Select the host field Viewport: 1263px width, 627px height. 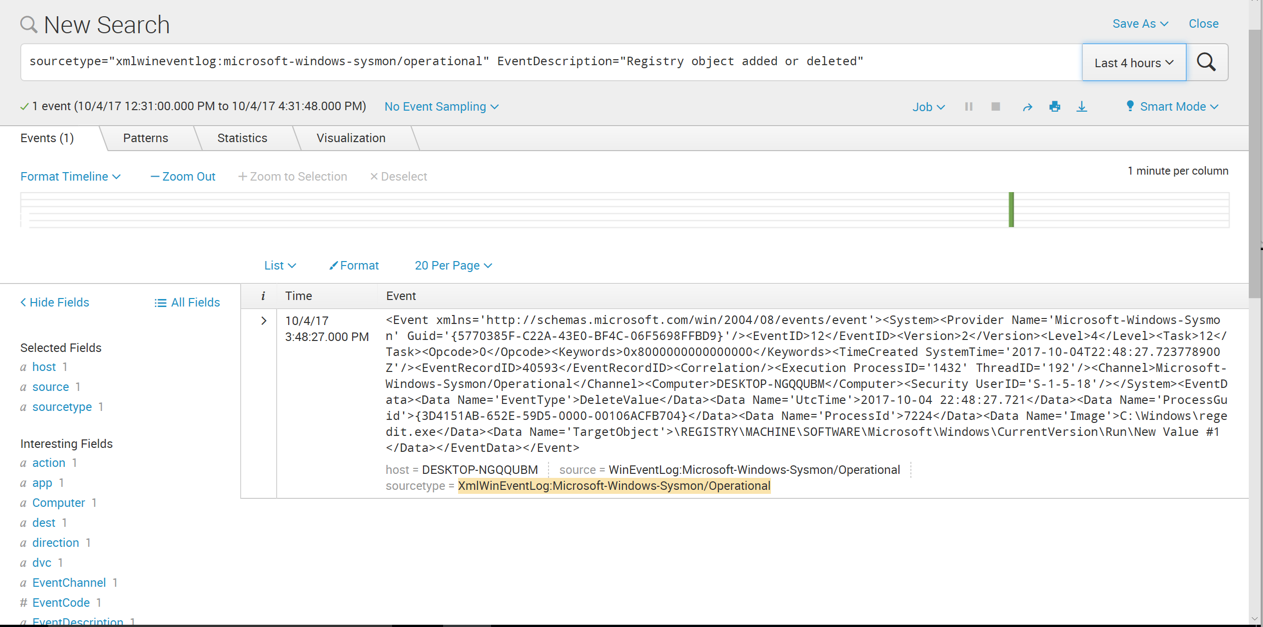(x=44, y=367)
